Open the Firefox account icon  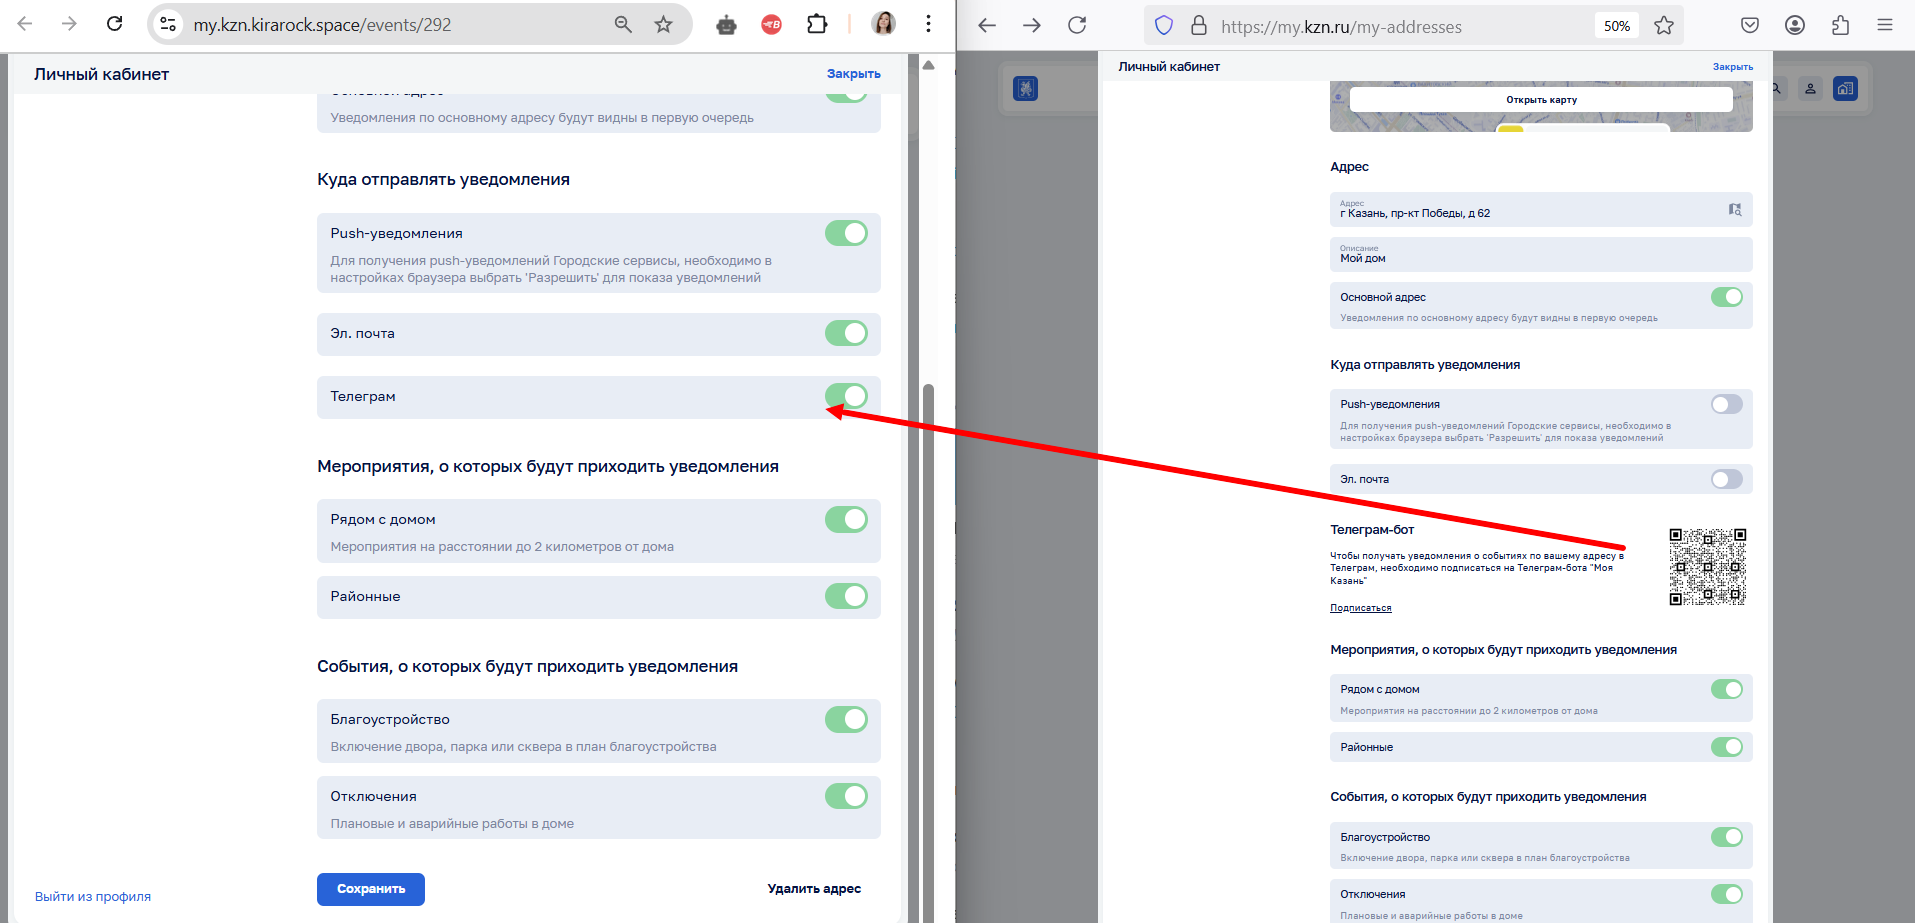click(x=1795, y=25)
